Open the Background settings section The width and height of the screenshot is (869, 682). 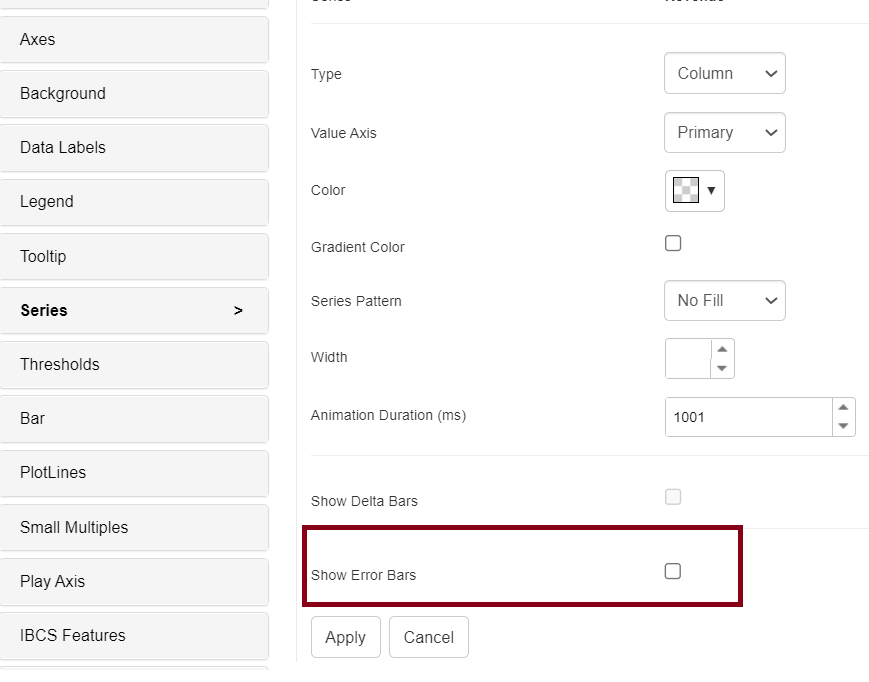(x=135, y=93)
